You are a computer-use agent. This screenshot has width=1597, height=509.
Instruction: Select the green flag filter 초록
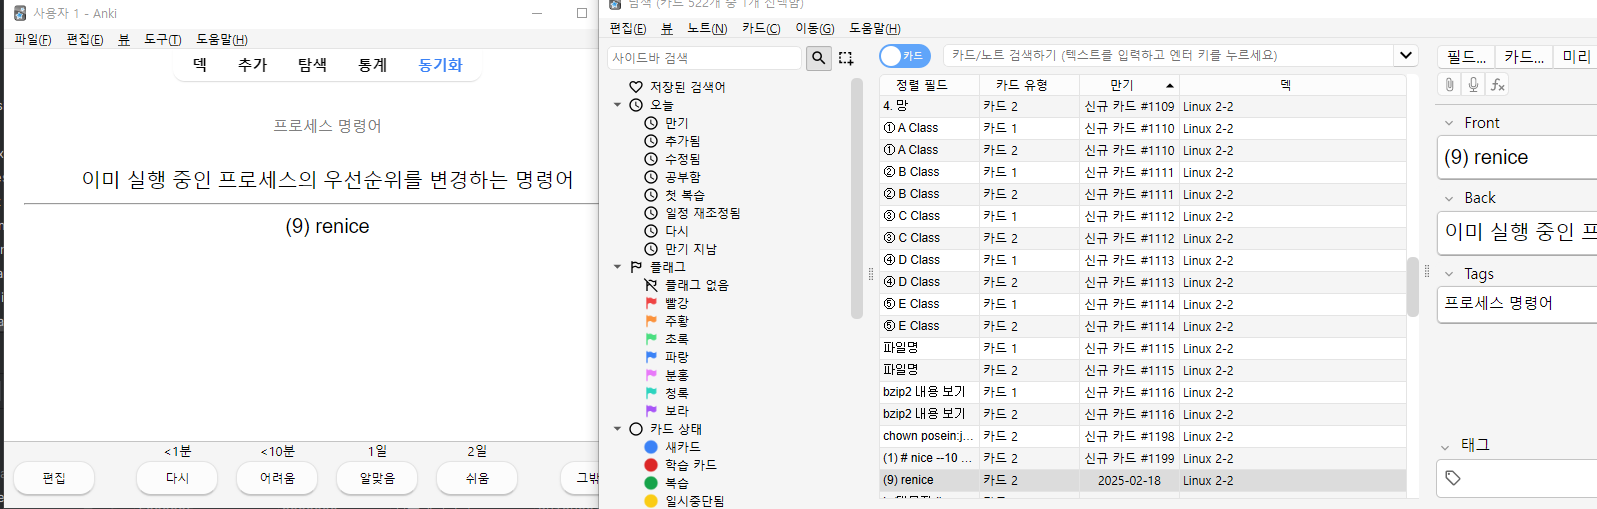[667, 339]
